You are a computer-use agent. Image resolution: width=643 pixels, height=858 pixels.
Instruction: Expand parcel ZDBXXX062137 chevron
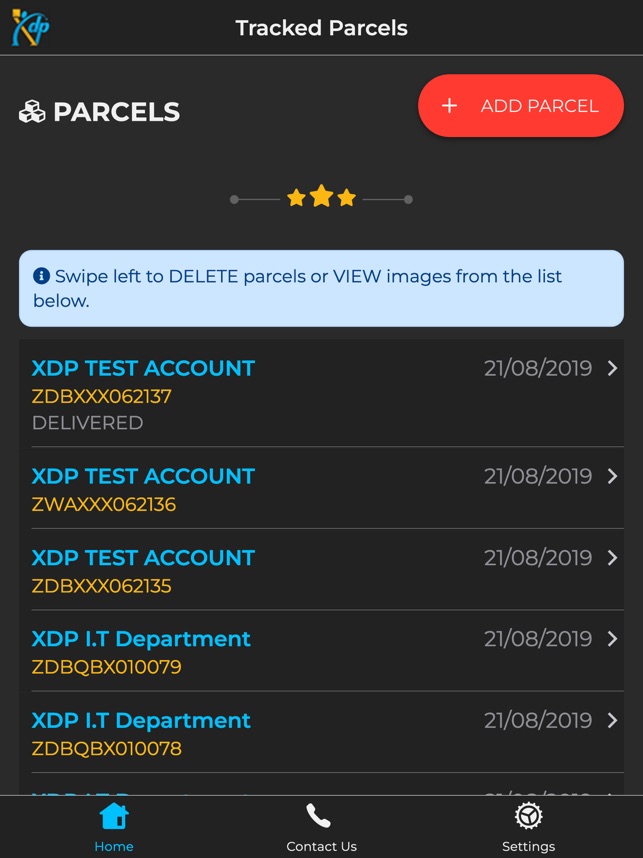[x=612, y=368]
